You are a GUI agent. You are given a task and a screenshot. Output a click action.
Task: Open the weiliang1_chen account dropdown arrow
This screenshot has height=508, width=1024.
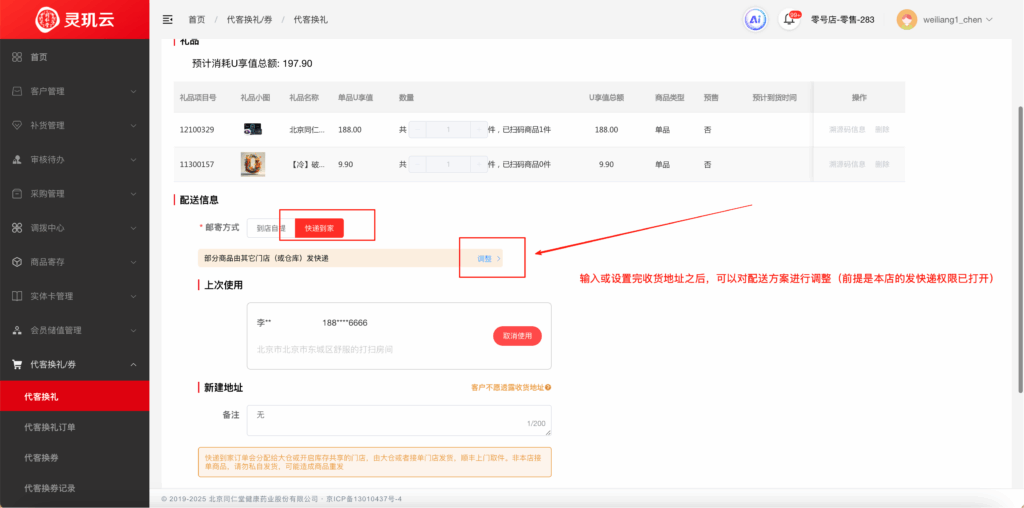(x=990, y=19)
